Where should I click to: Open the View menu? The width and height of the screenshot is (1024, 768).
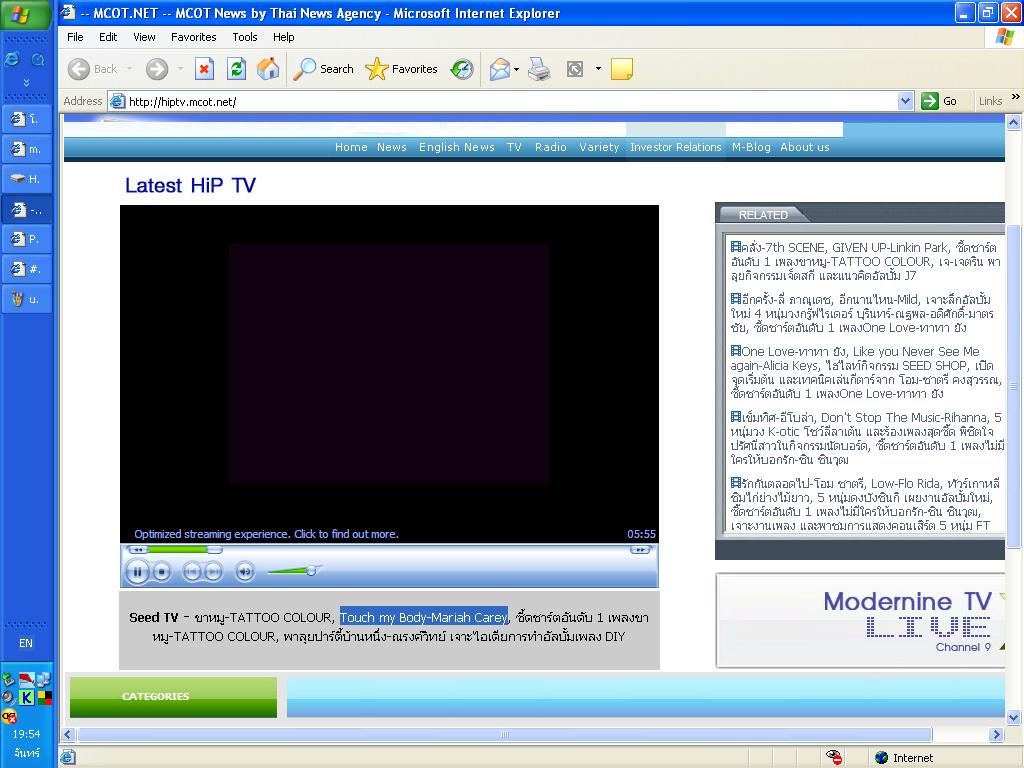(x=144, y=37)
